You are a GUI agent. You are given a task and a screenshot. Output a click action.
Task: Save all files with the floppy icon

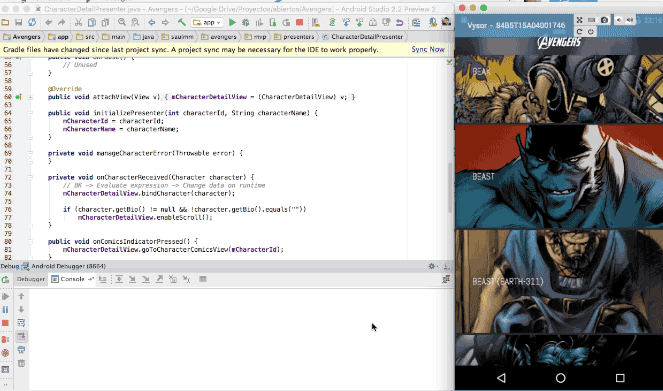[19, 22]
